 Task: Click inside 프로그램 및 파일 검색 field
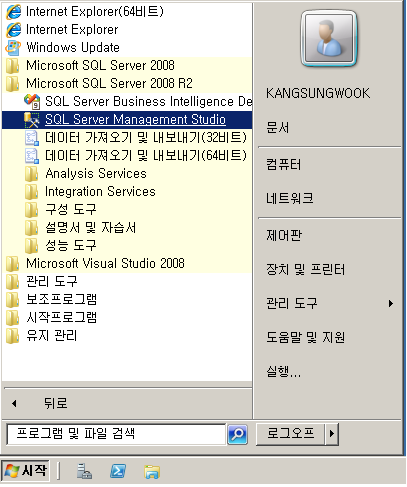[x=116, y=434]
